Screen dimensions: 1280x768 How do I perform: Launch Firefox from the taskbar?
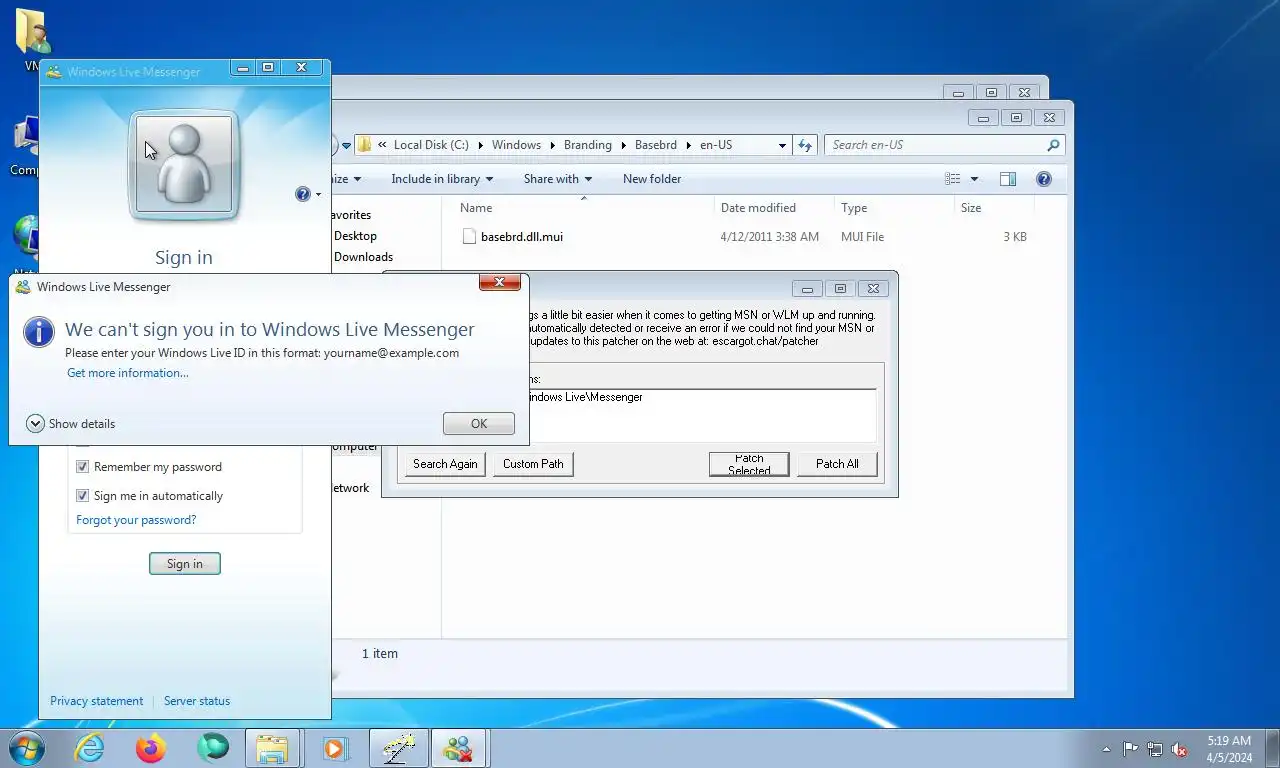click(x=151, y=748)
